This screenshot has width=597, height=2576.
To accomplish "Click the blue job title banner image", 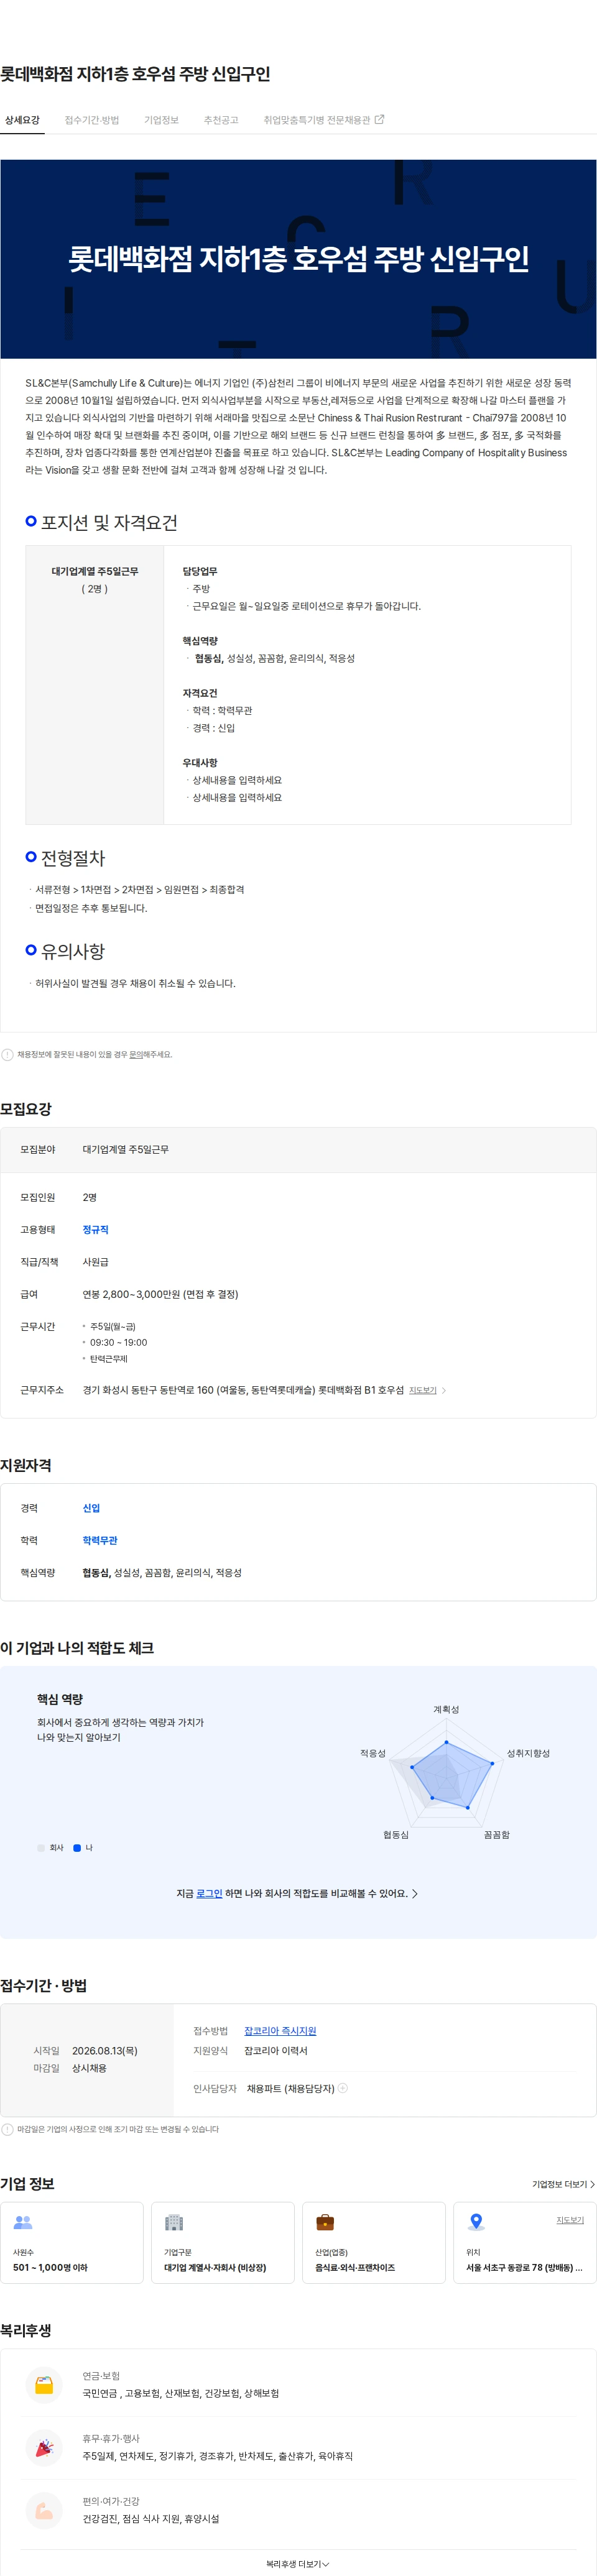I will click(298, 259).
